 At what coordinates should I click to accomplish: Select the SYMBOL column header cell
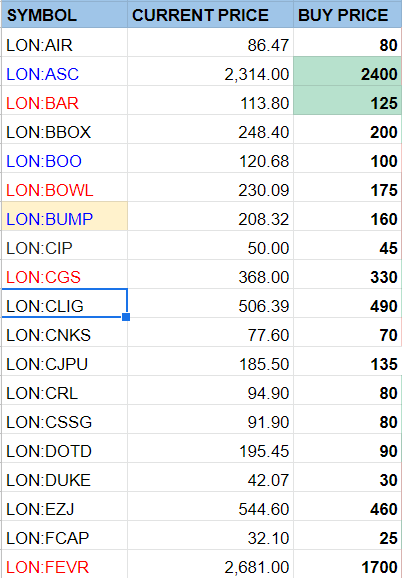(64, 14)
